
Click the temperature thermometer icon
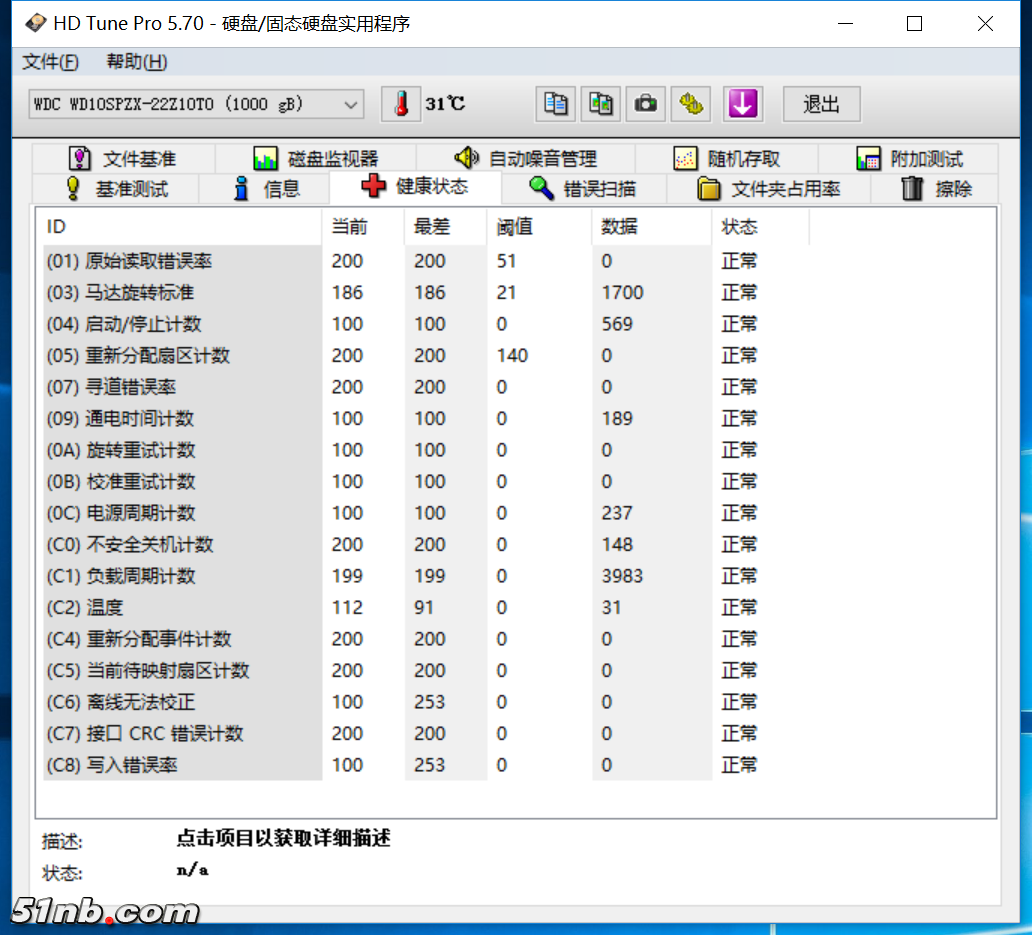tap(400, 104)
